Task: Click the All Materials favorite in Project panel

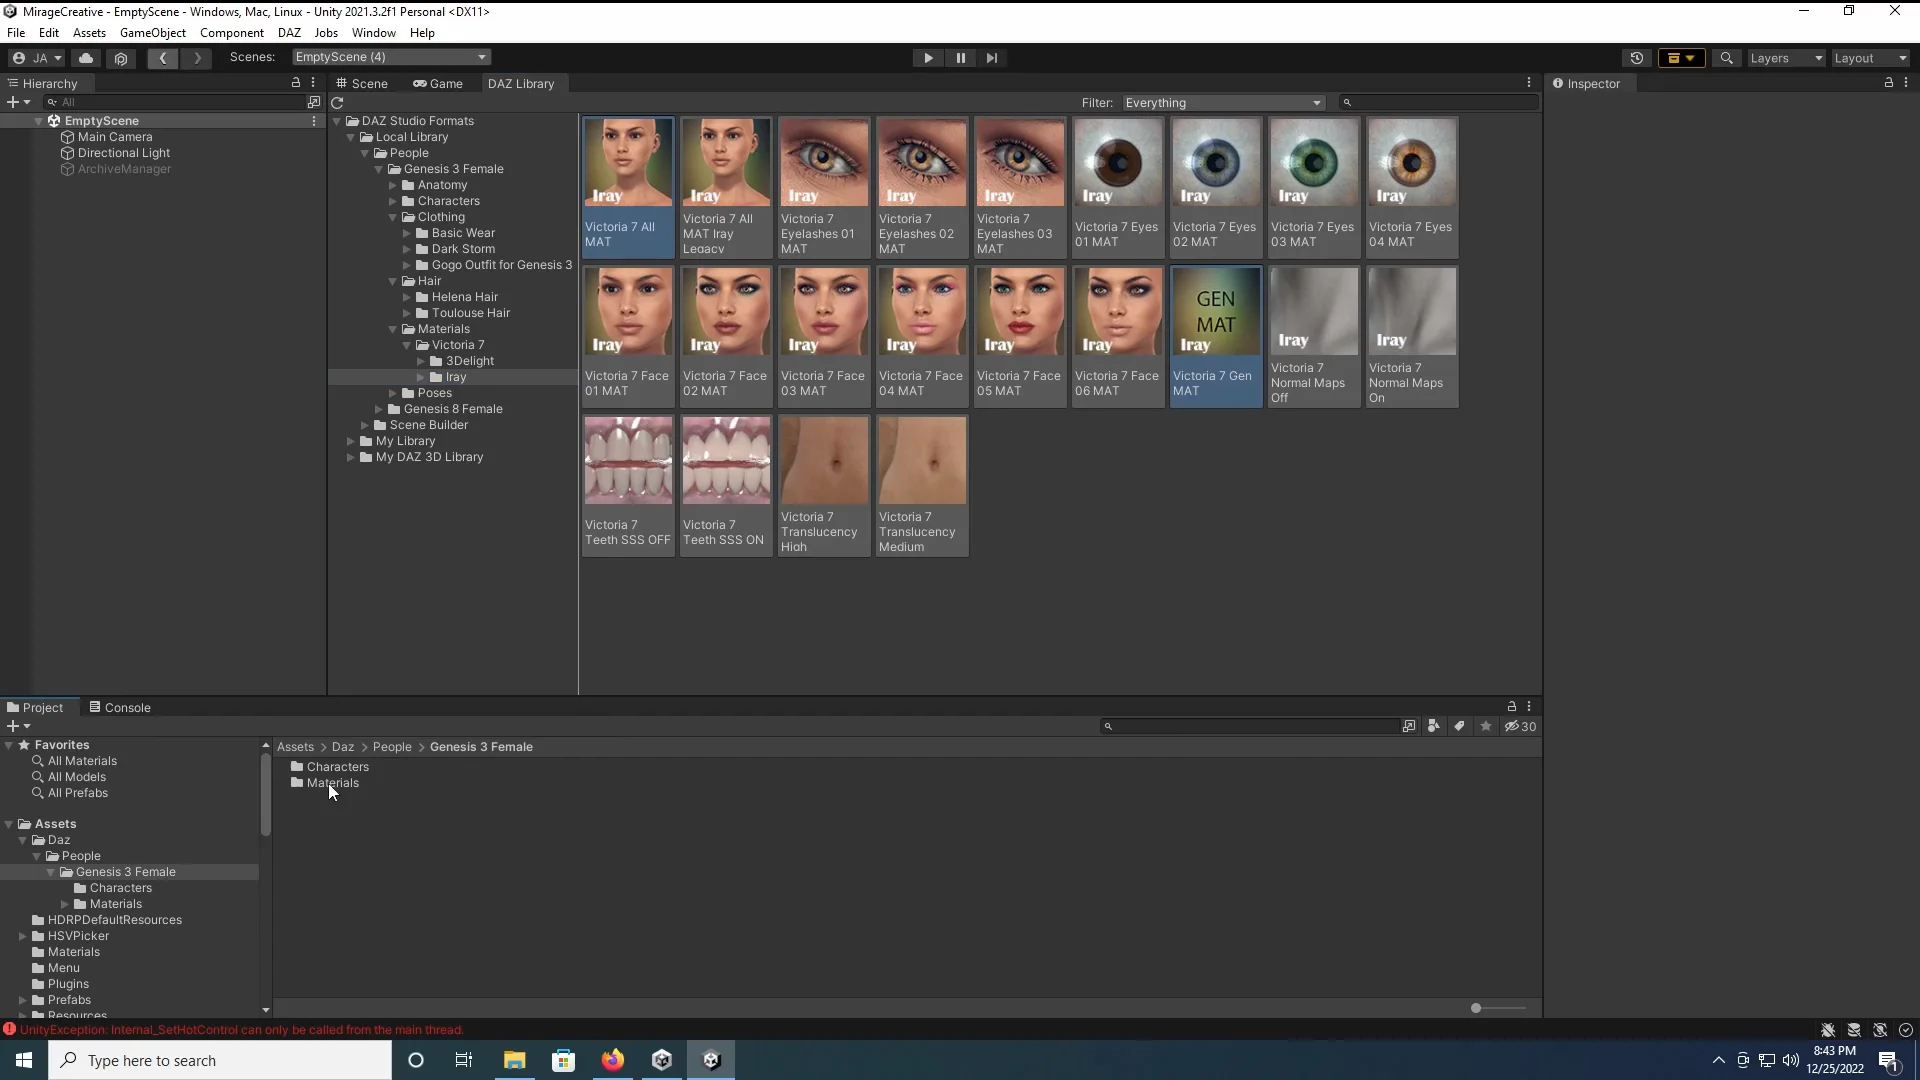Action: pos(81,760)
